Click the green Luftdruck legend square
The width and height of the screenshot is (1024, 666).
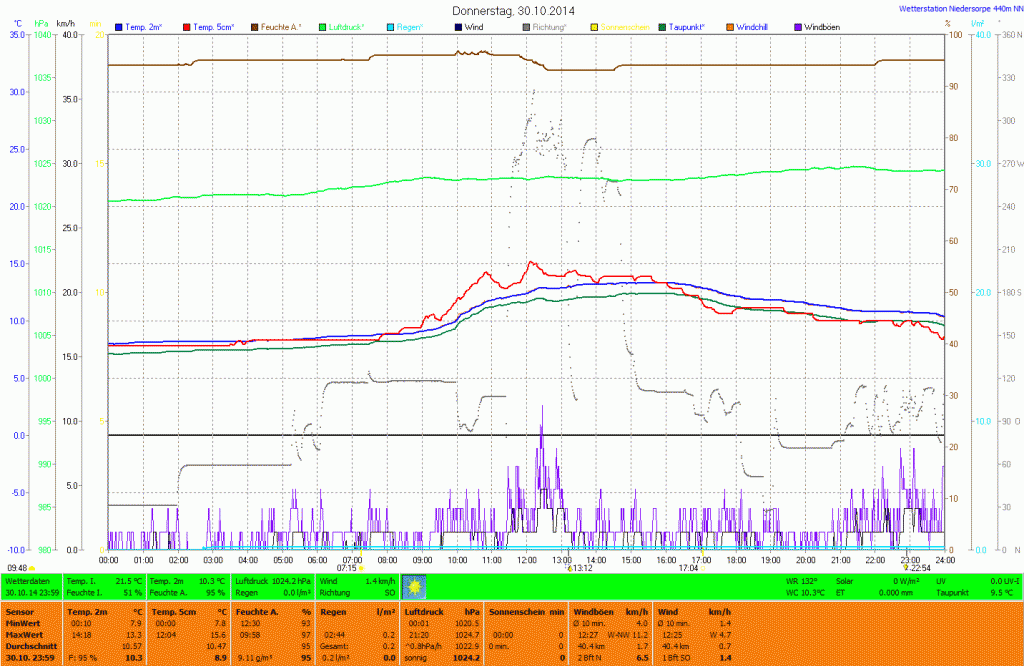point(323,25)
